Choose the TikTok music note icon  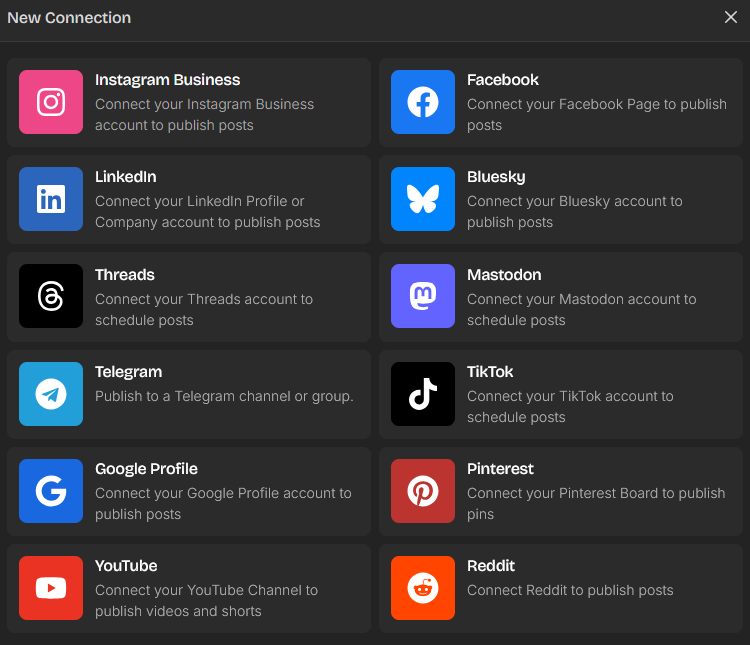423,394
